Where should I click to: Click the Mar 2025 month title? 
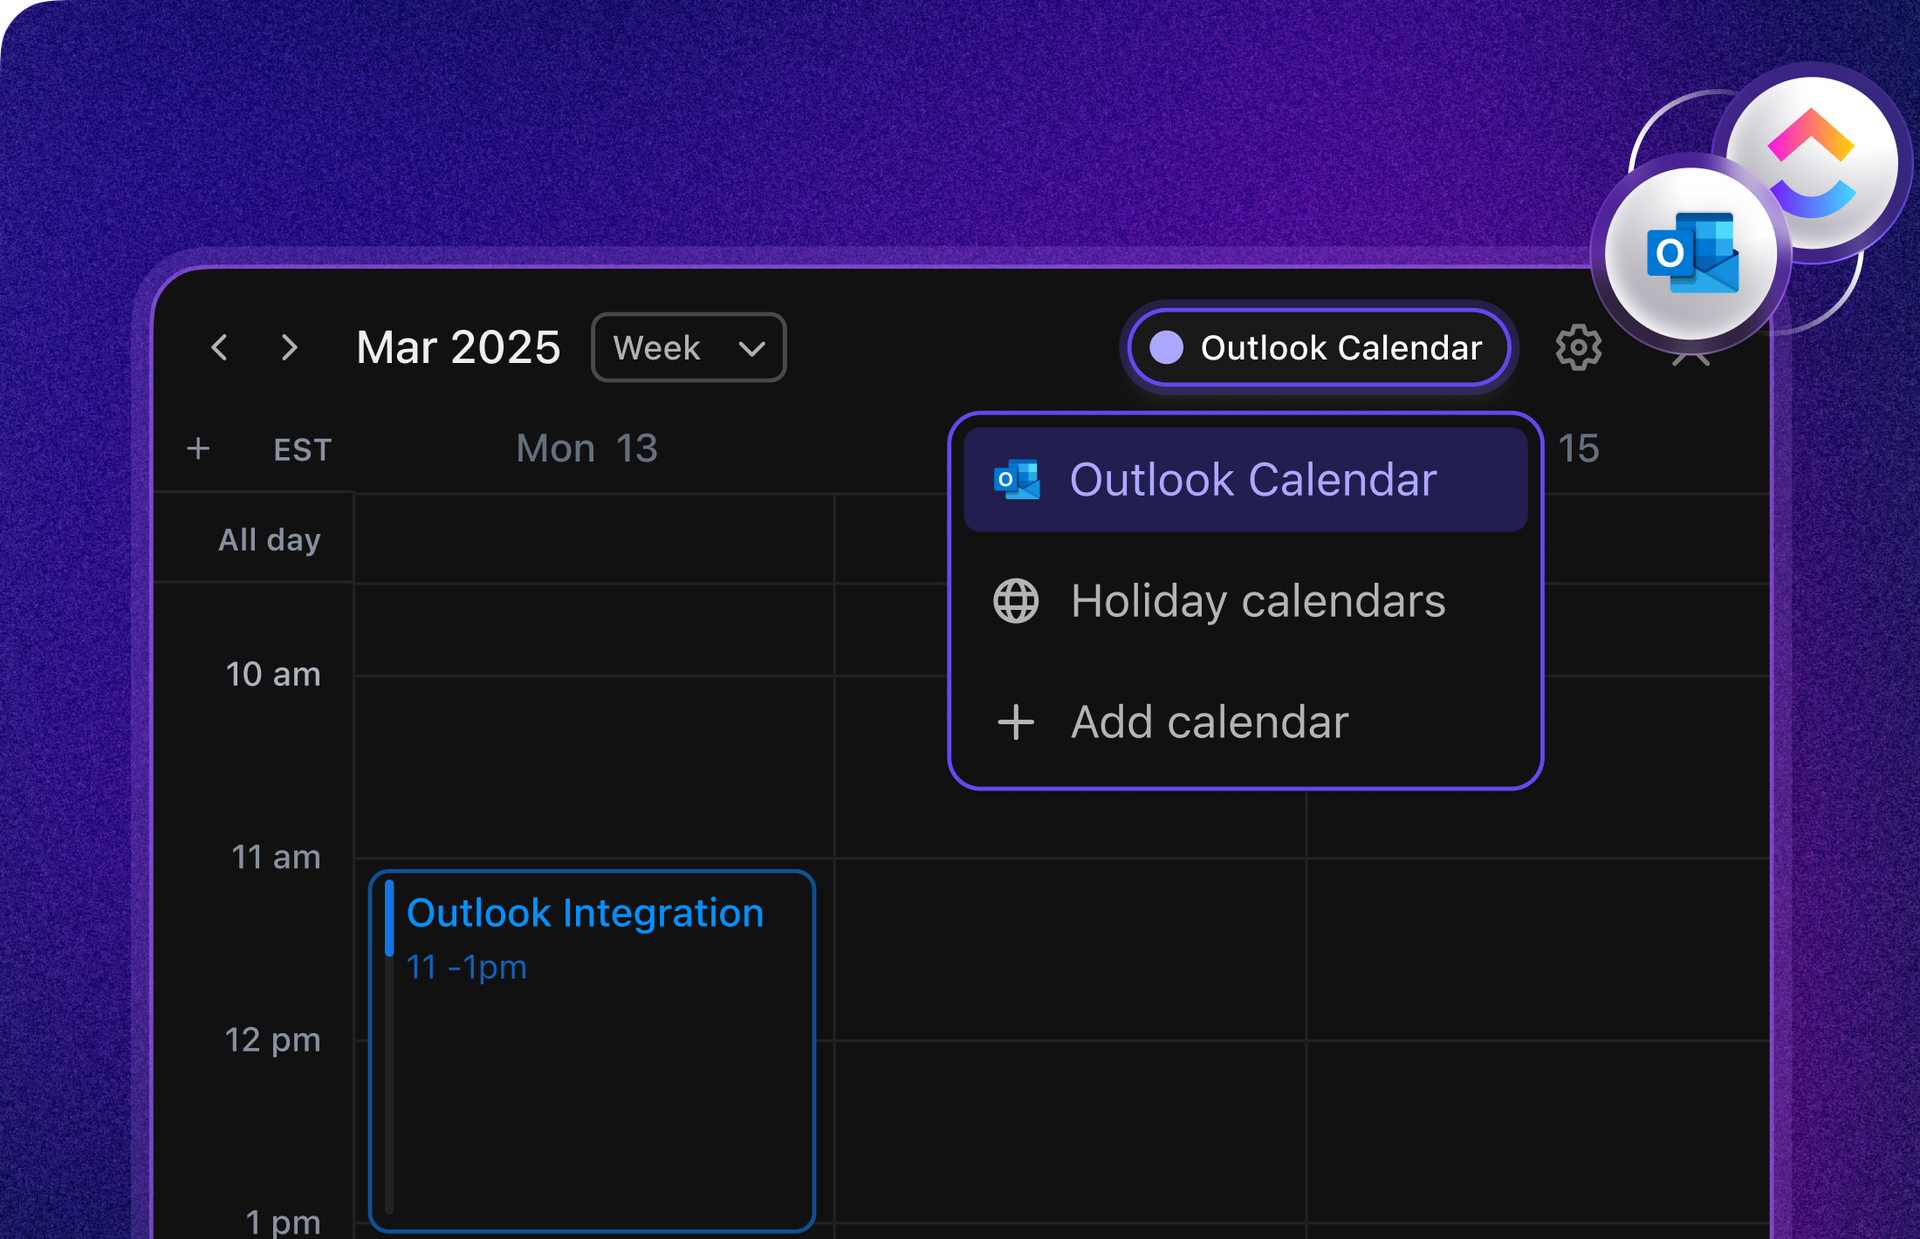click(458, 348)
